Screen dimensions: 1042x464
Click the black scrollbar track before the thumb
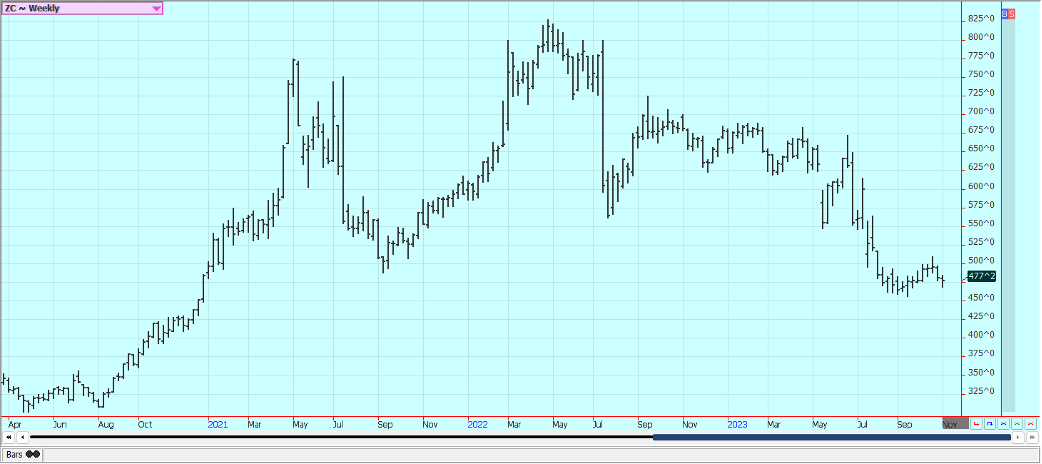click(342, 437)
